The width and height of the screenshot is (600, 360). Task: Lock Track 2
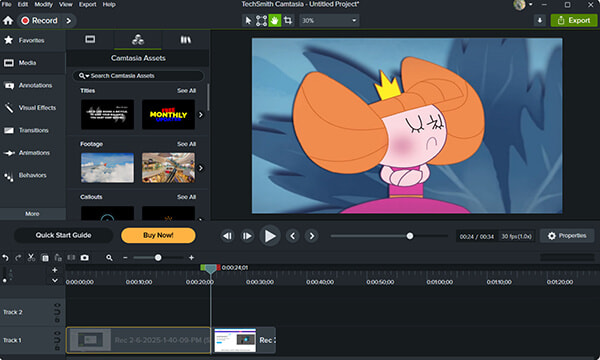point(57,320)
